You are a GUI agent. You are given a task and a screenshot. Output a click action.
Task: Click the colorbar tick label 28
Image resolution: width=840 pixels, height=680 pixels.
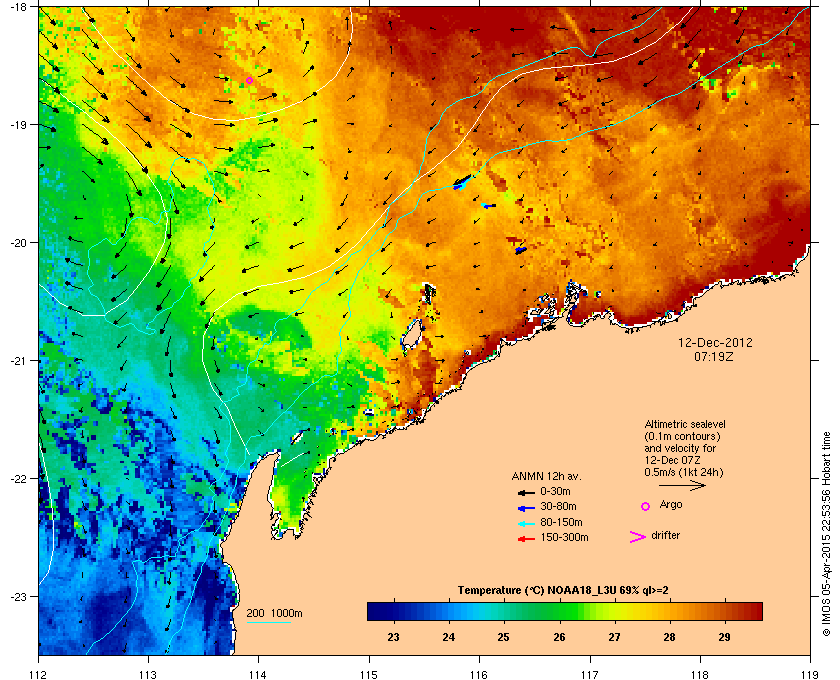(x=669, y=637)
